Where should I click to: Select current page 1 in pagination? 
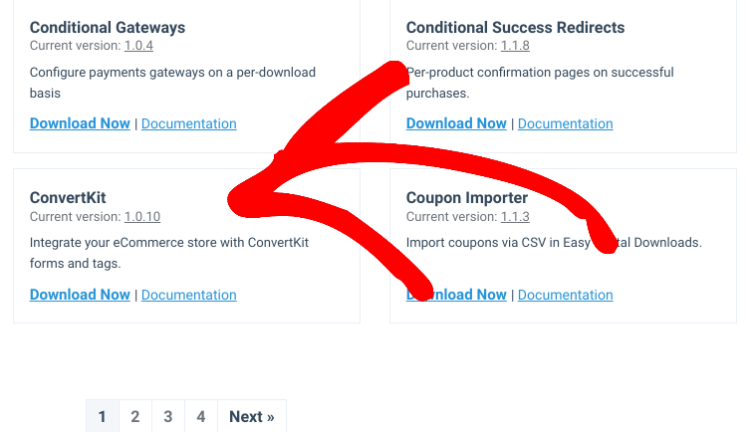102,416
